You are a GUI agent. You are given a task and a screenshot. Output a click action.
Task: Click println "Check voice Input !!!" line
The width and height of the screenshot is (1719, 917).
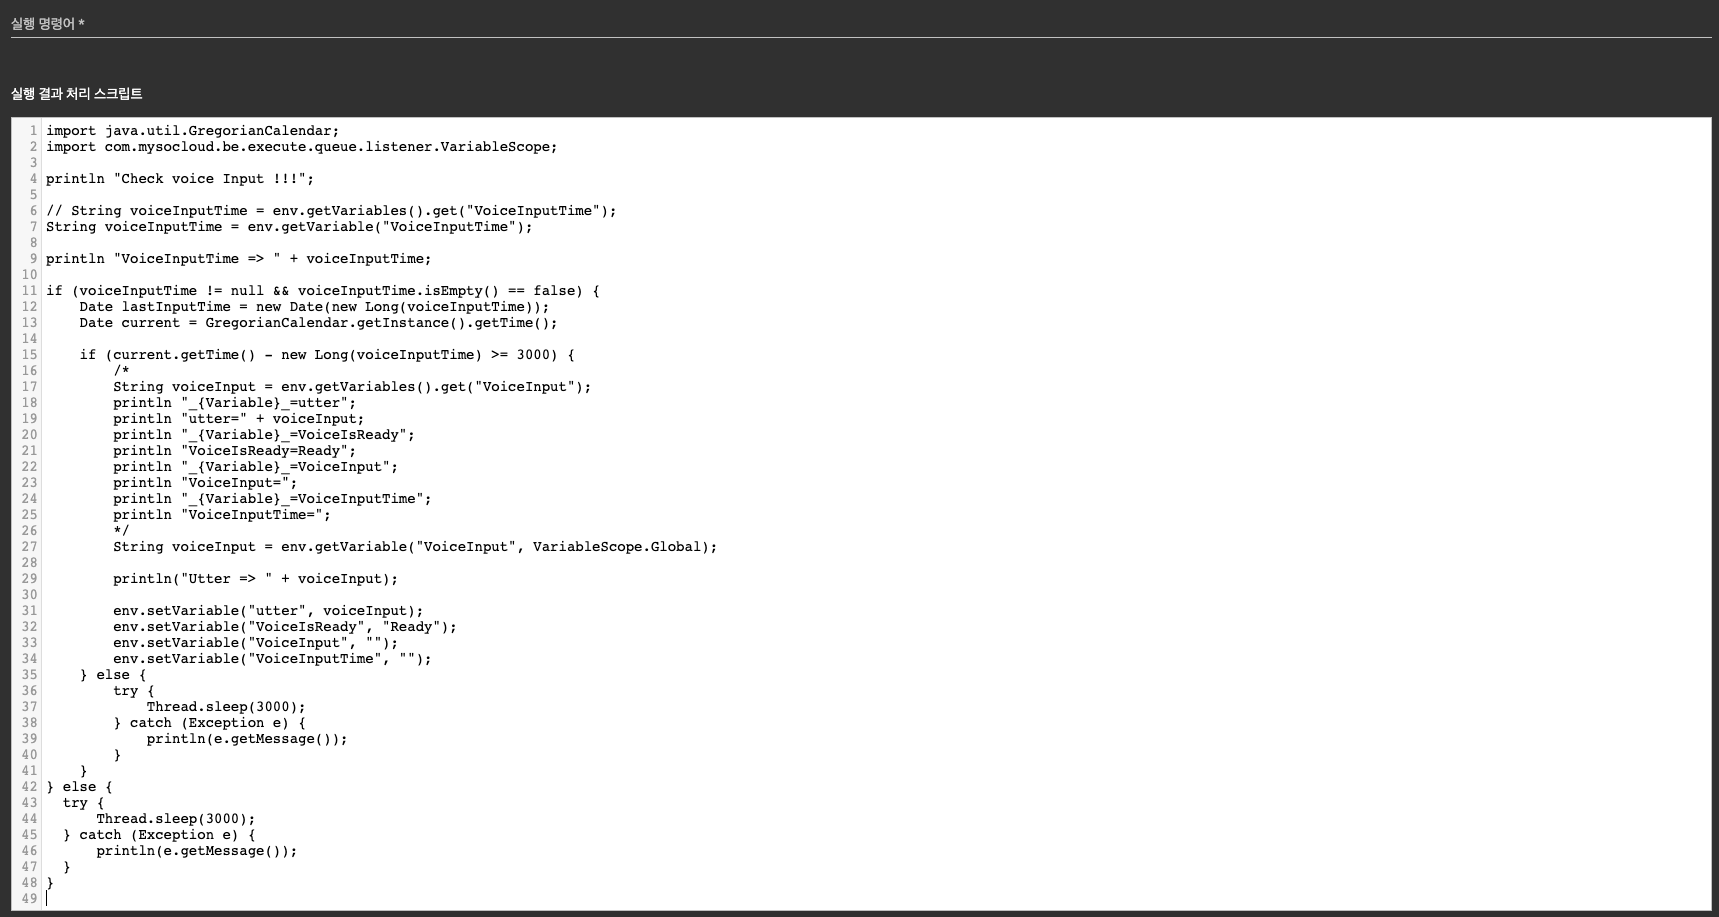(x=180, y=179)
